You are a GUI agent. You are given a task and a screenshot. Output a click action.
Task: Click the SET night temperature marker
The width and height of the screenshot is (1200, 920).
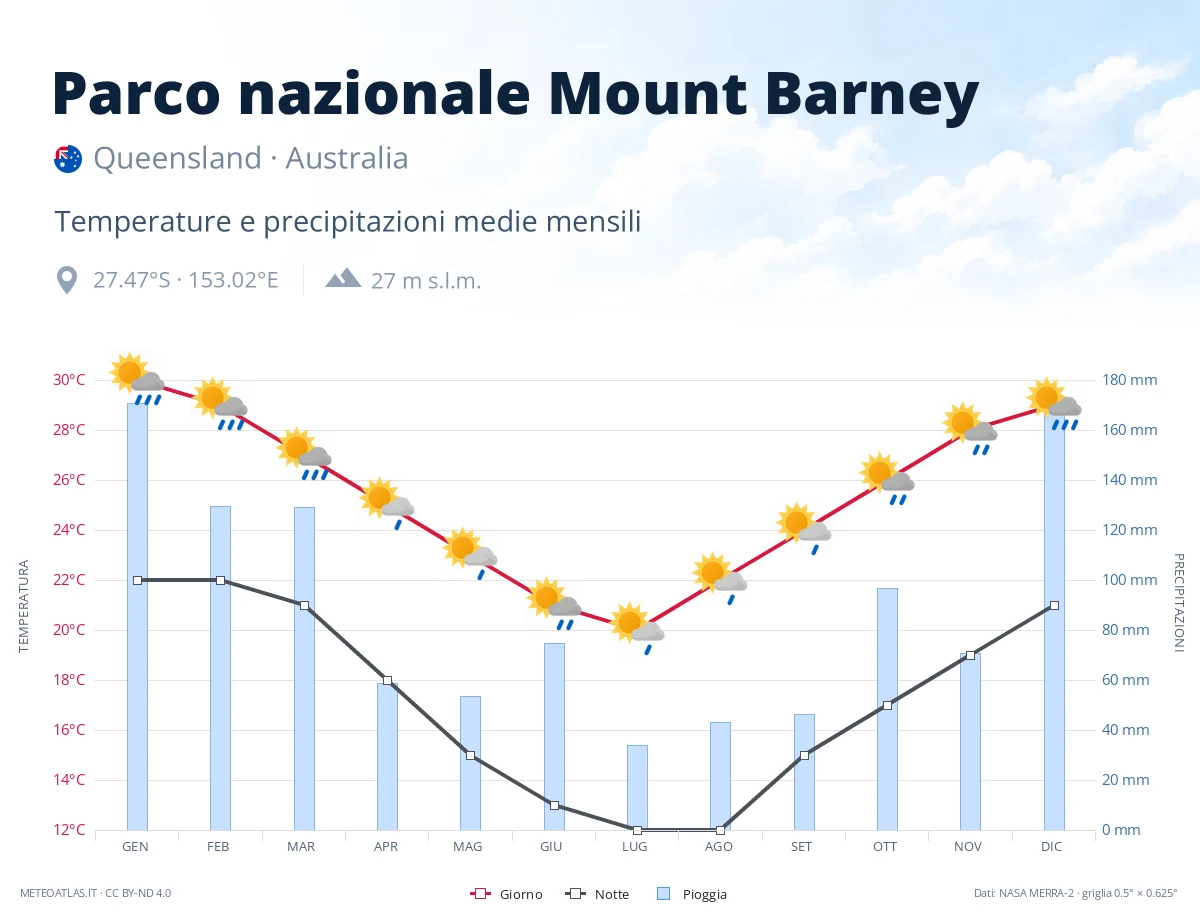click(x=804, y=755)
